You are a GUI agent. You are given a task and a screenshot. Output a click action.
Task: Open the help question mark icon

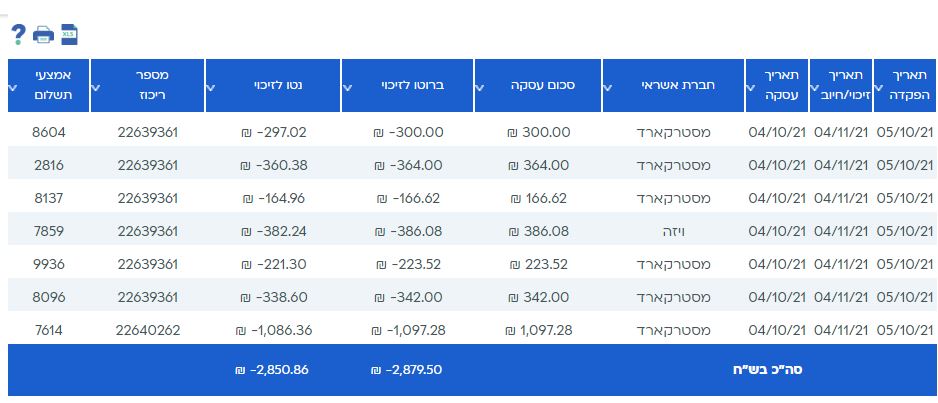pos(17,35)
